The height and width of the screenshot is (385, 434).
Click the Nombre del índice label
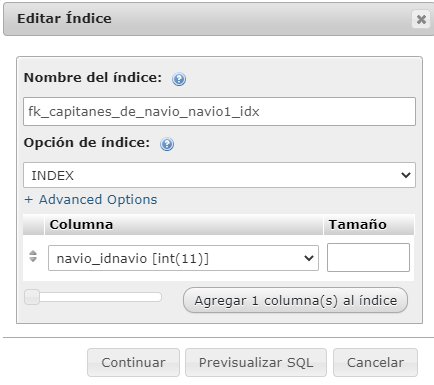(x=93, y=78)
